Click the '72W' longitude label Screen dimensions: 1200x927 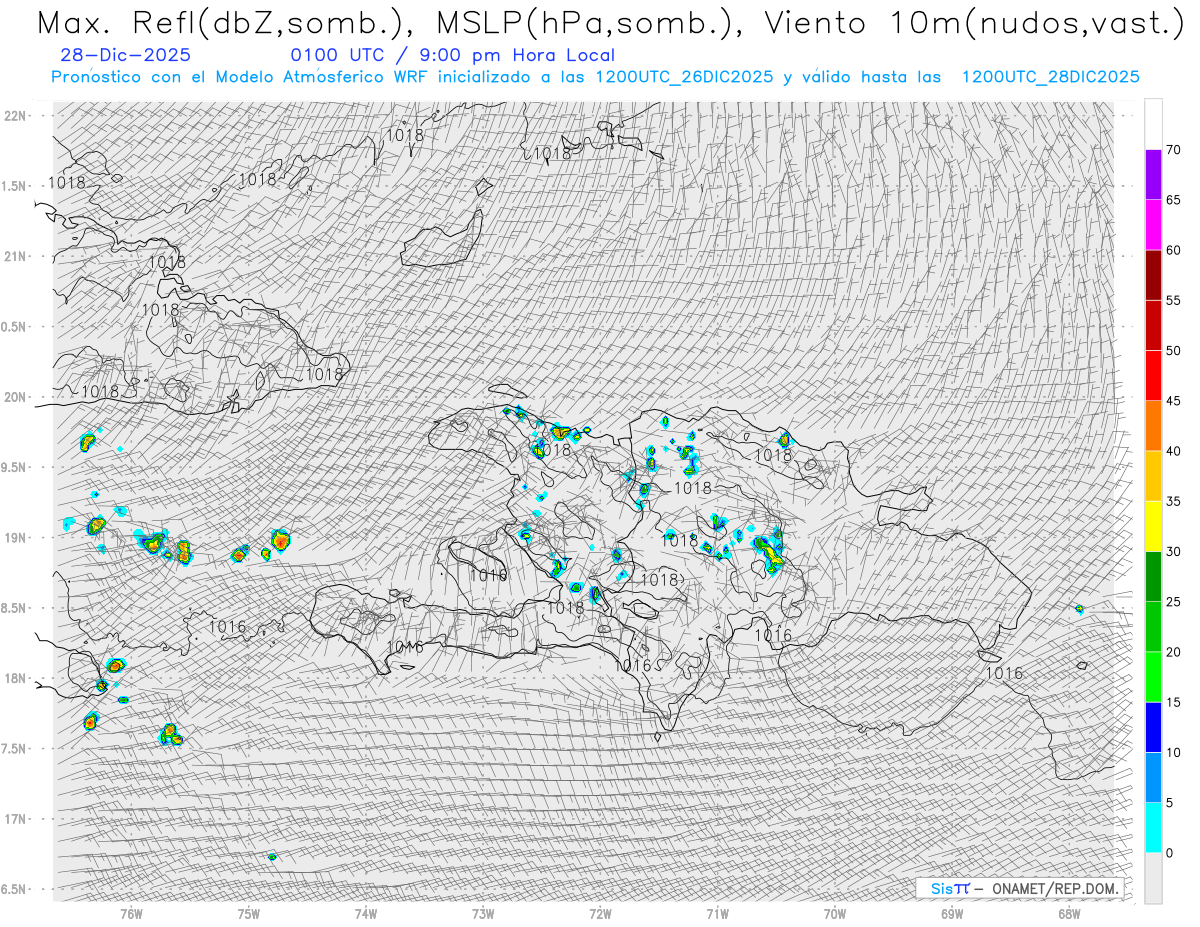(x=600, y=913)
